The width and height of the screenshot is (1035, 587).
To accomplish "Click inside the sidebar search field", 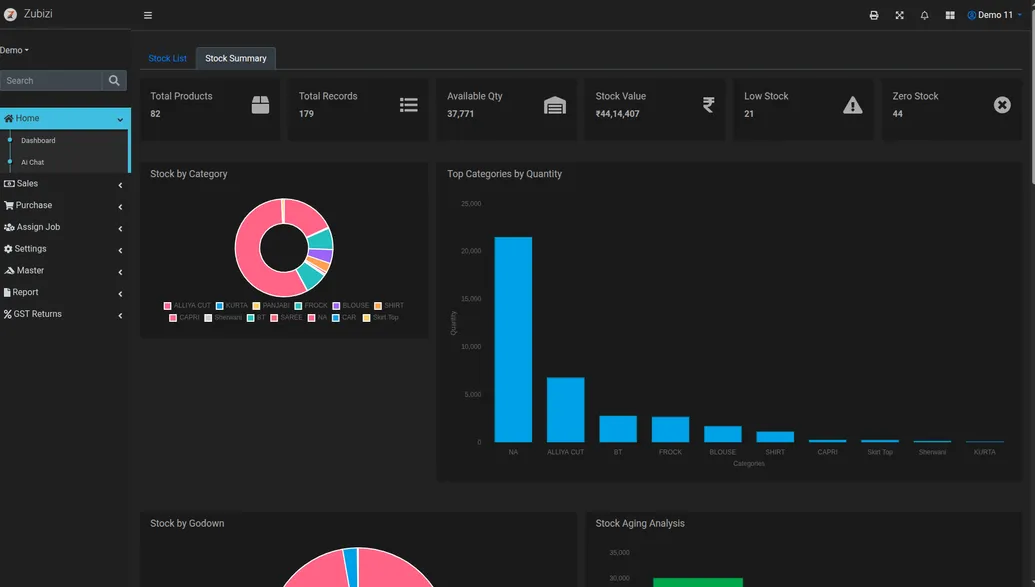I will [50, 80].
